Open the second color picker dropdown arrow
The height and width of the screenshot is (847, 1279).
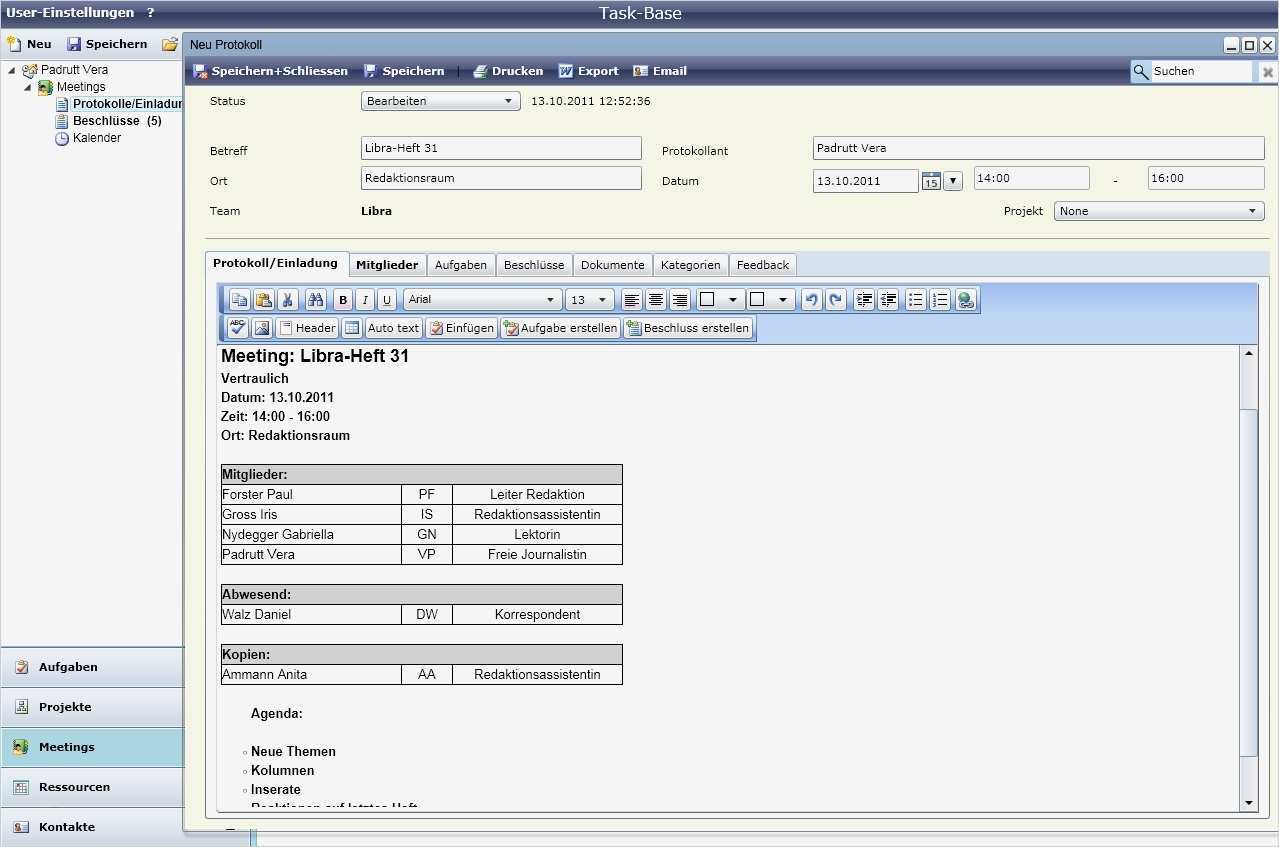click(783, 300)
